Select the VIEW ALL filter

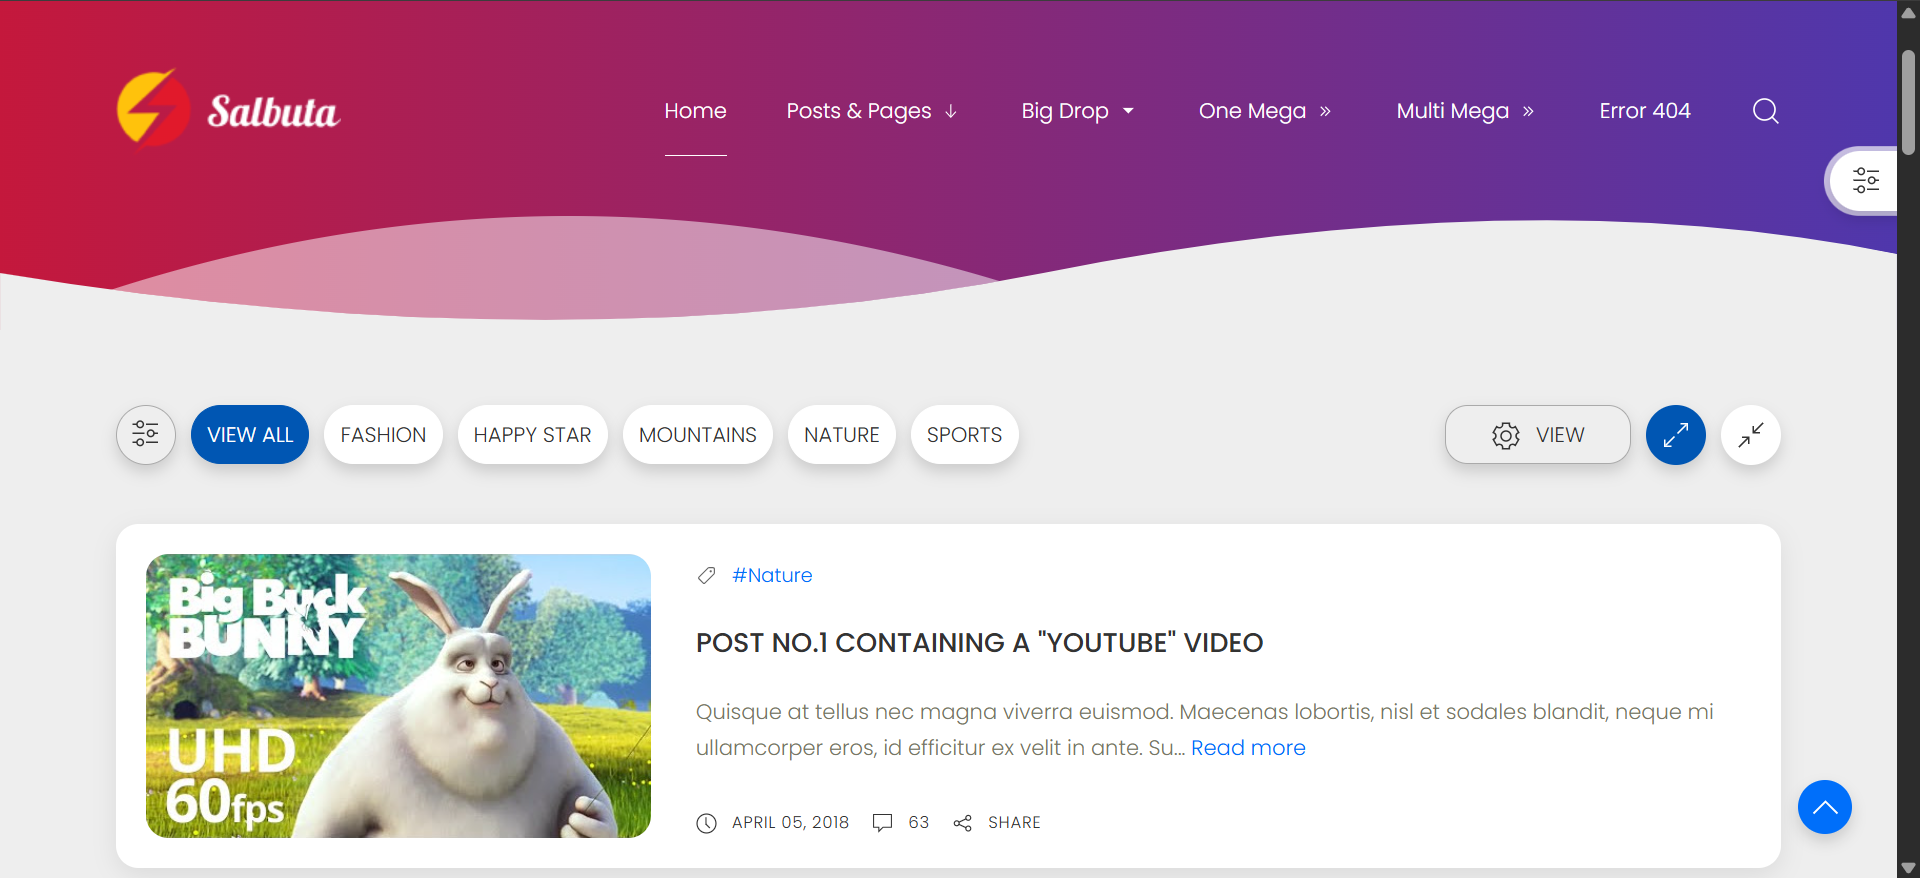250,435
